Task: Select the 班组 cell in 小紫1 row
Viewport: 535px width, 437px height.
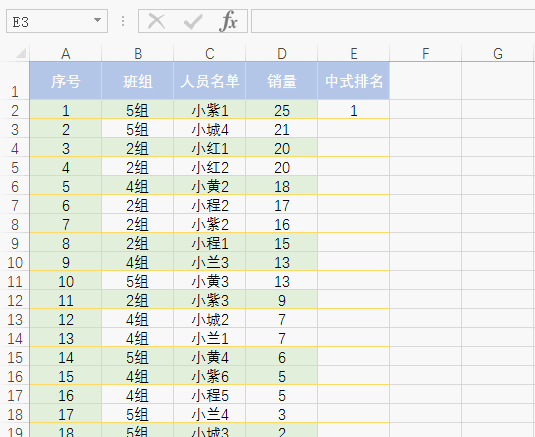Action: [138, 109]
